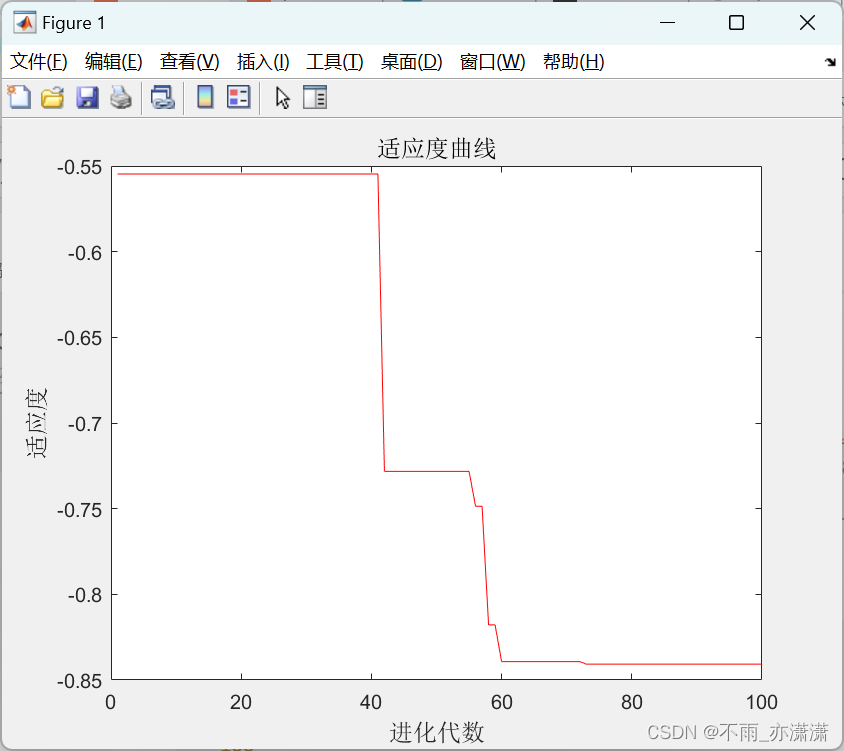Minimize the Figure 1 window
The image size is (844, 751).
667,23
